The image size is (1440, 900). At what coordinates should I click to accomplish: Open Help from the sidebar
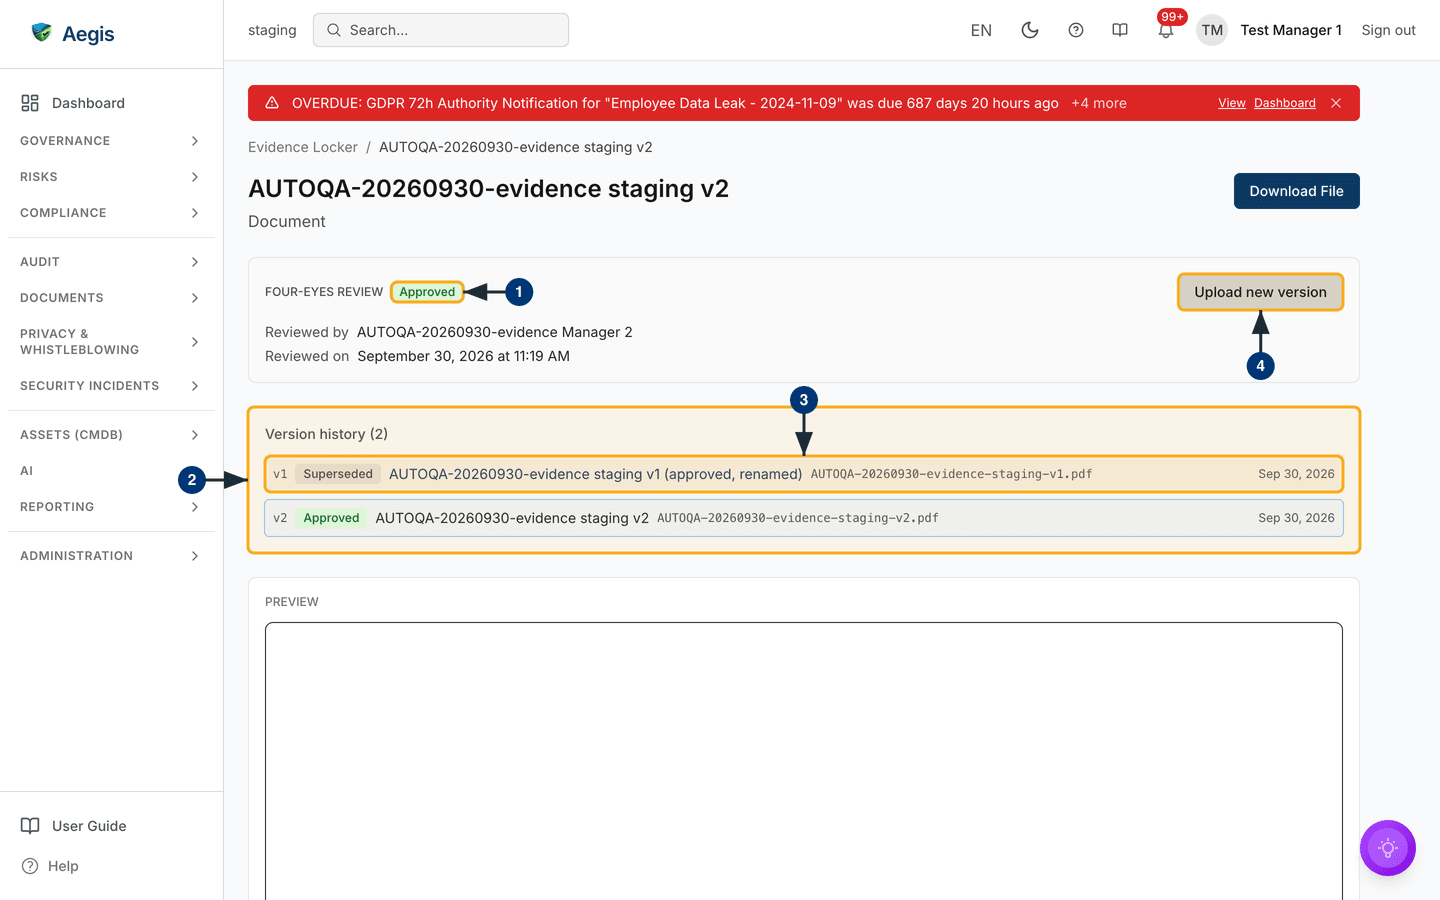click(x=63, y=866)
